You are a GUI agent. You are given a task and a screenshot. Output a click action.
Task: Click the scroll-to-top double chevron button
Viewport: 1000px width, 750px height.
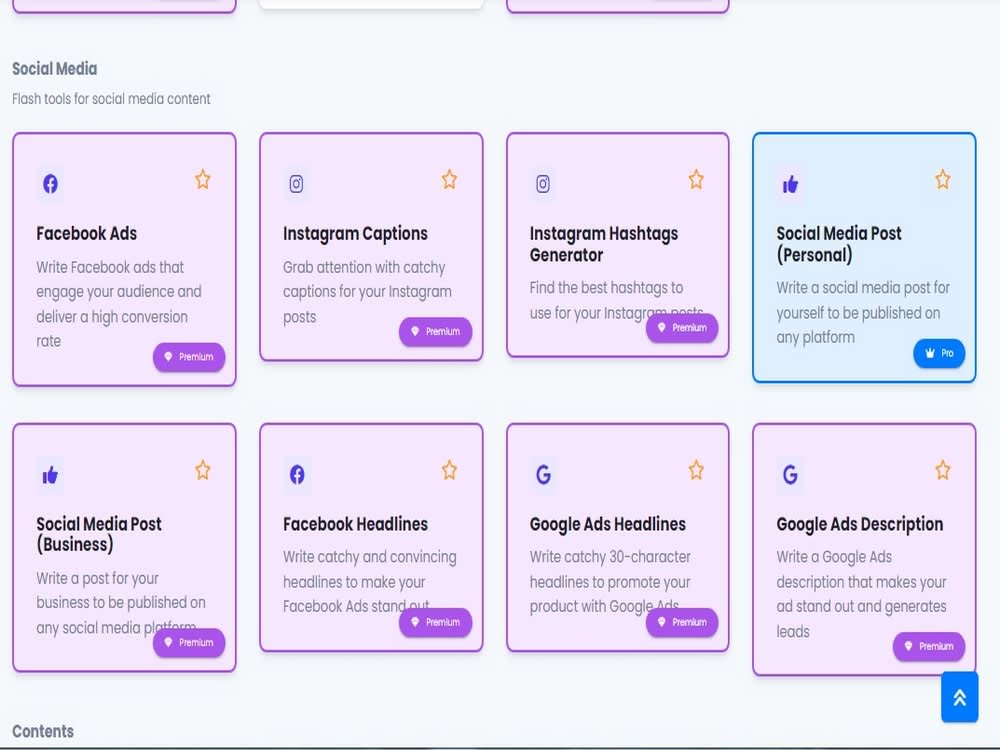[x=959, y=697]
